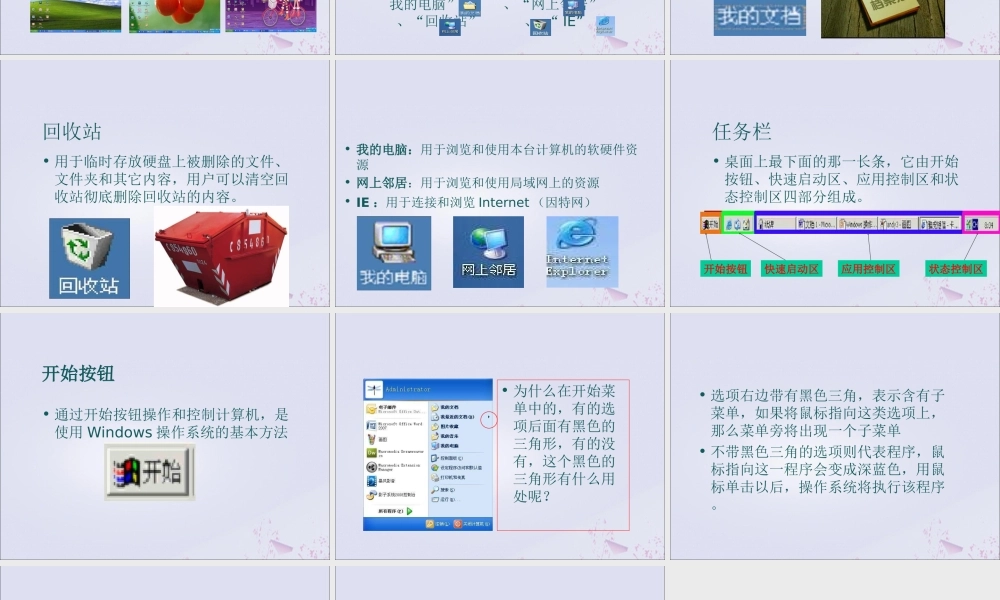Click the purple desktop wallpaper thumbnail
This screenshot has height=600, width=1000.
click(271, 16)
